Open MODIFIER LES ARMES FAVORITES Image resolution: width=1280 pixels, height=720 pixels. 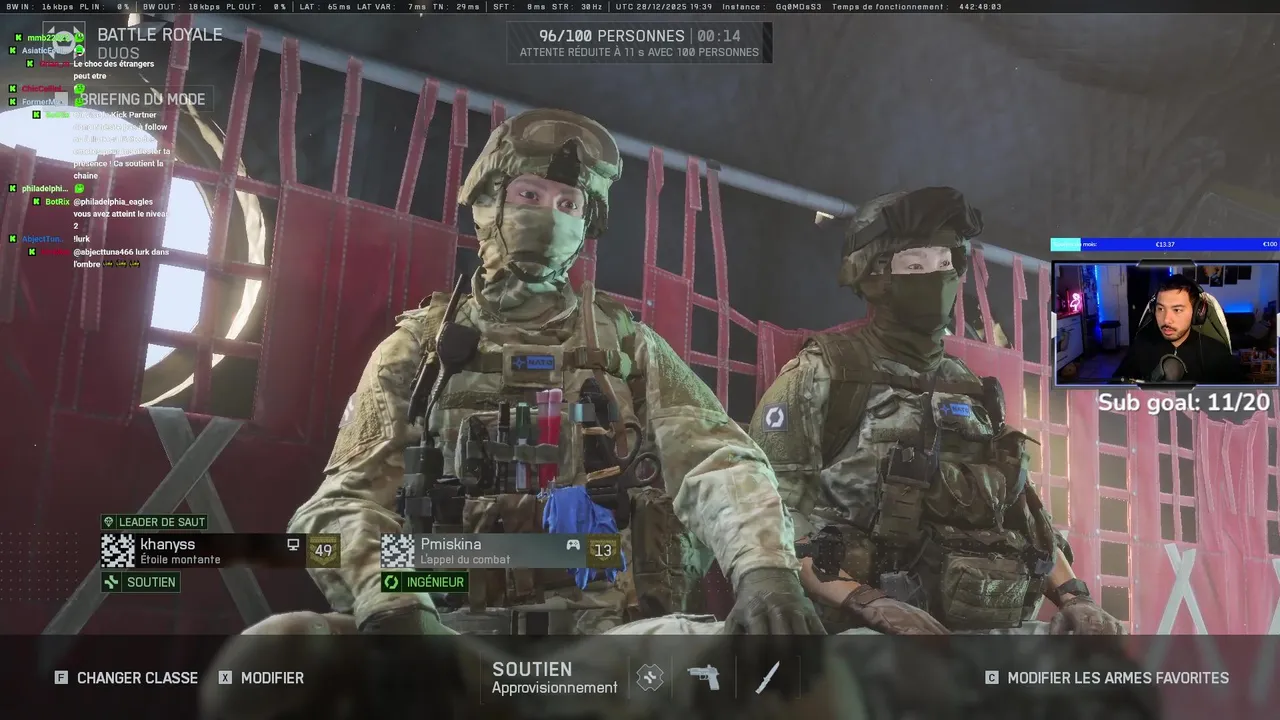(x=1118, y=678)
